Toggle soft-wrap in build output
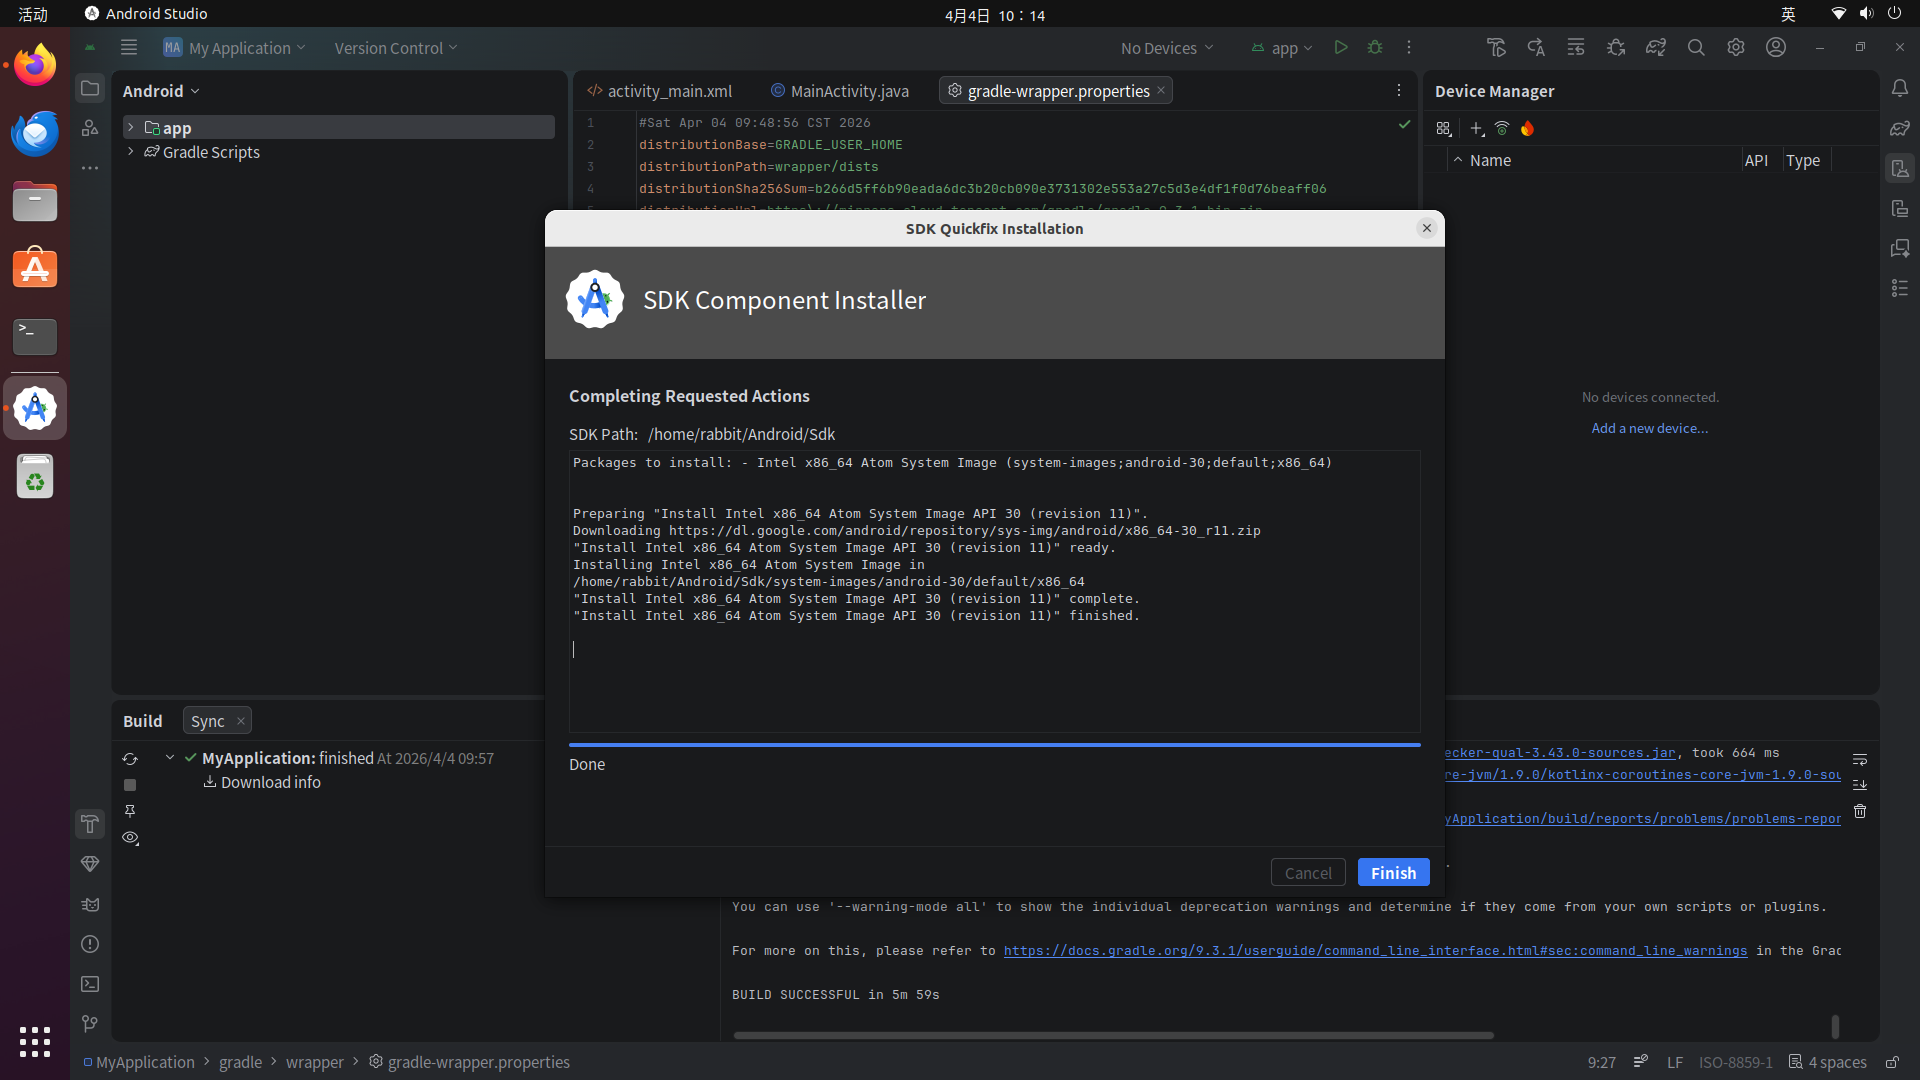Image resolution: width=1920 pixels, height=1080 pixels. click(1860, 760)
